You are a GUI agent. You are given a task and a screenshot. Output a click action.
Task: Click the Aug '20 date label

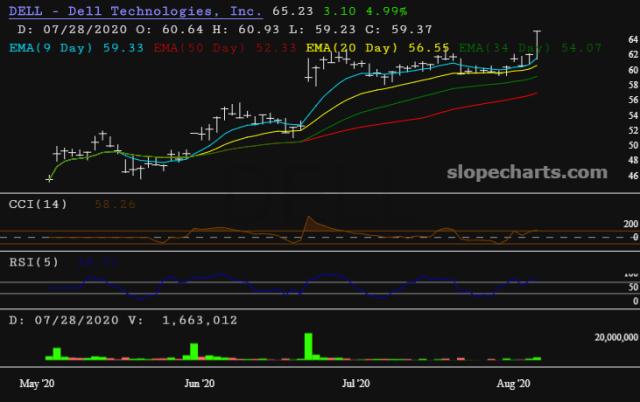coord(515,383)
